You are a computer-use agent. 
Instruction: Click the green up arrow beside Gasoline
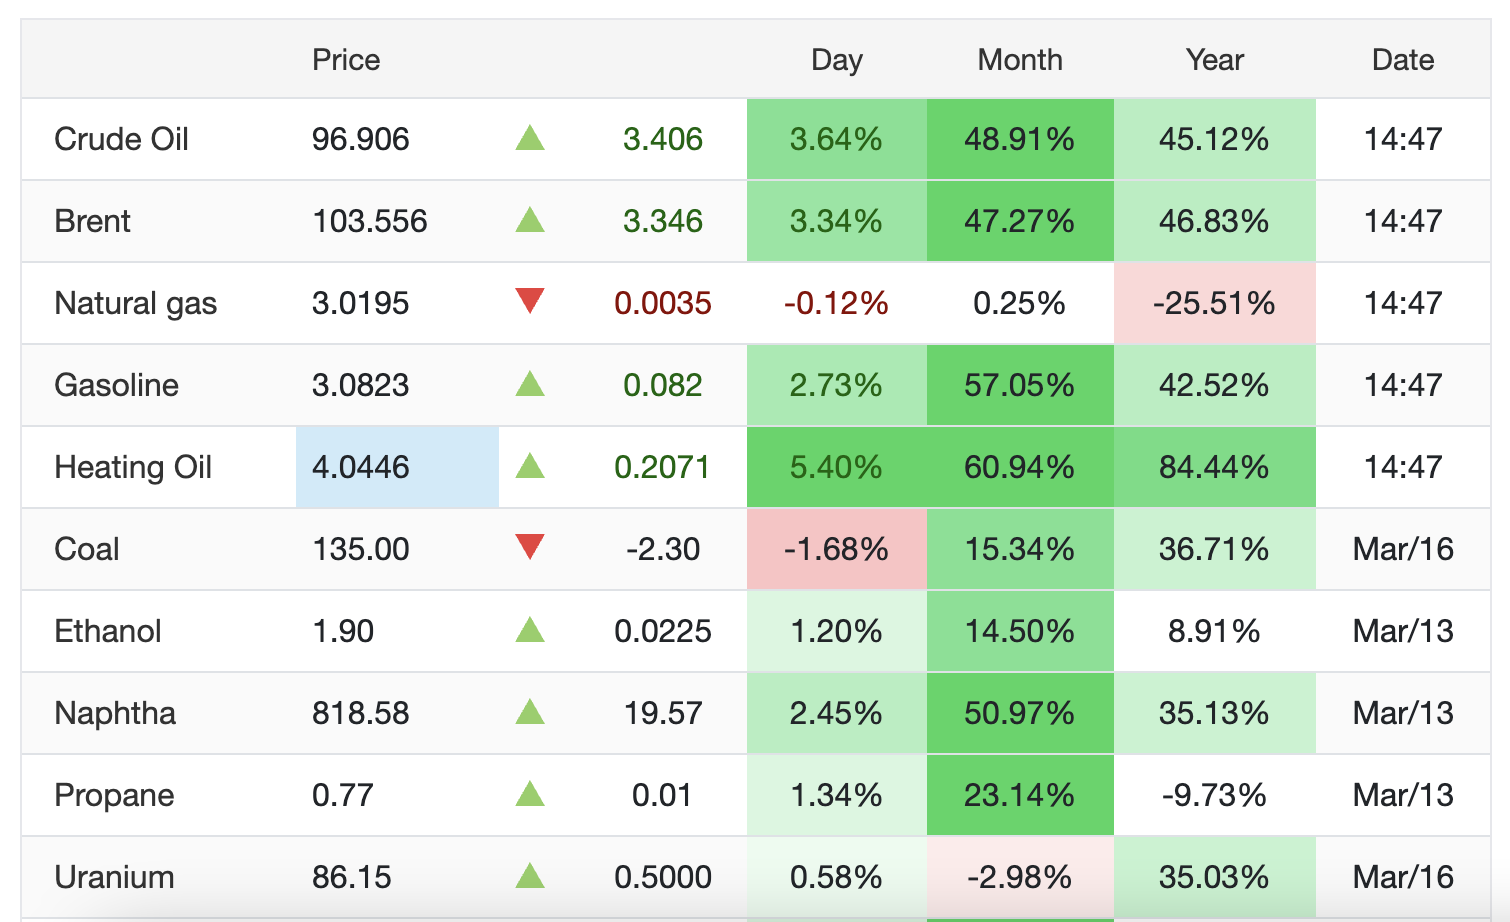pyautogui.click(x=529, y=384)
